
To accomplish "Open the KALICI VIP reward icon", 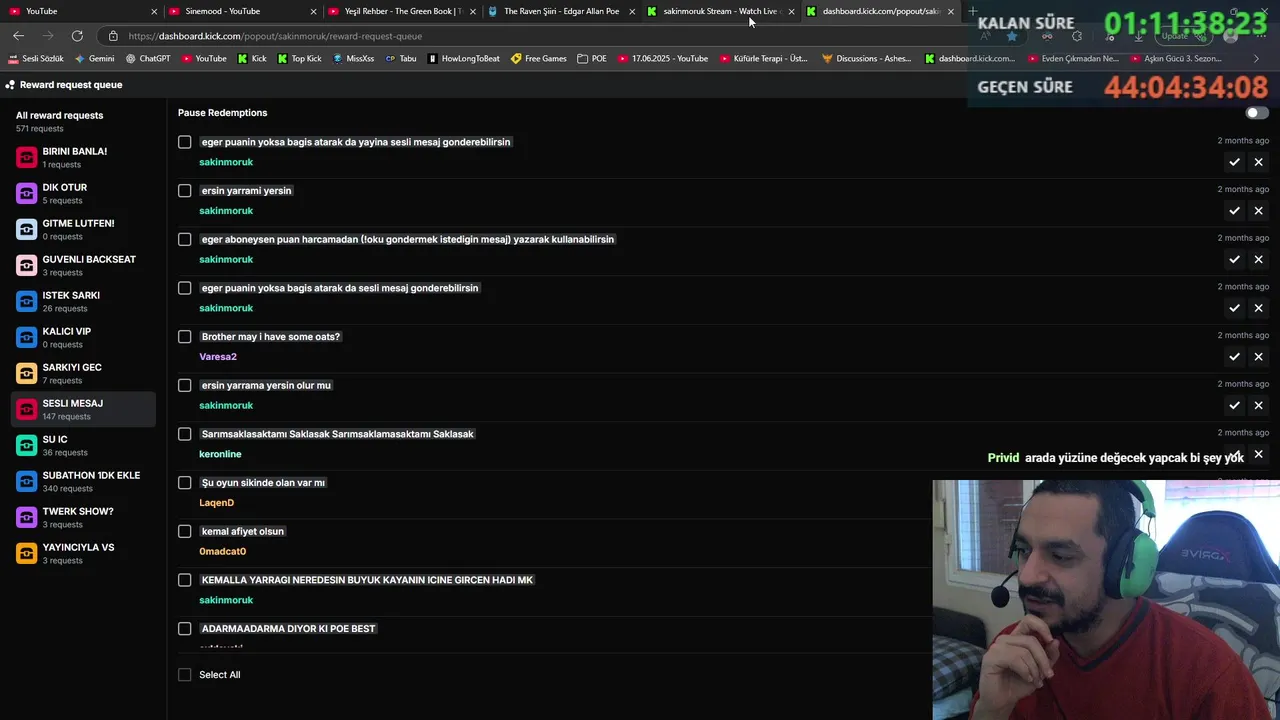I will click(27, 337).
